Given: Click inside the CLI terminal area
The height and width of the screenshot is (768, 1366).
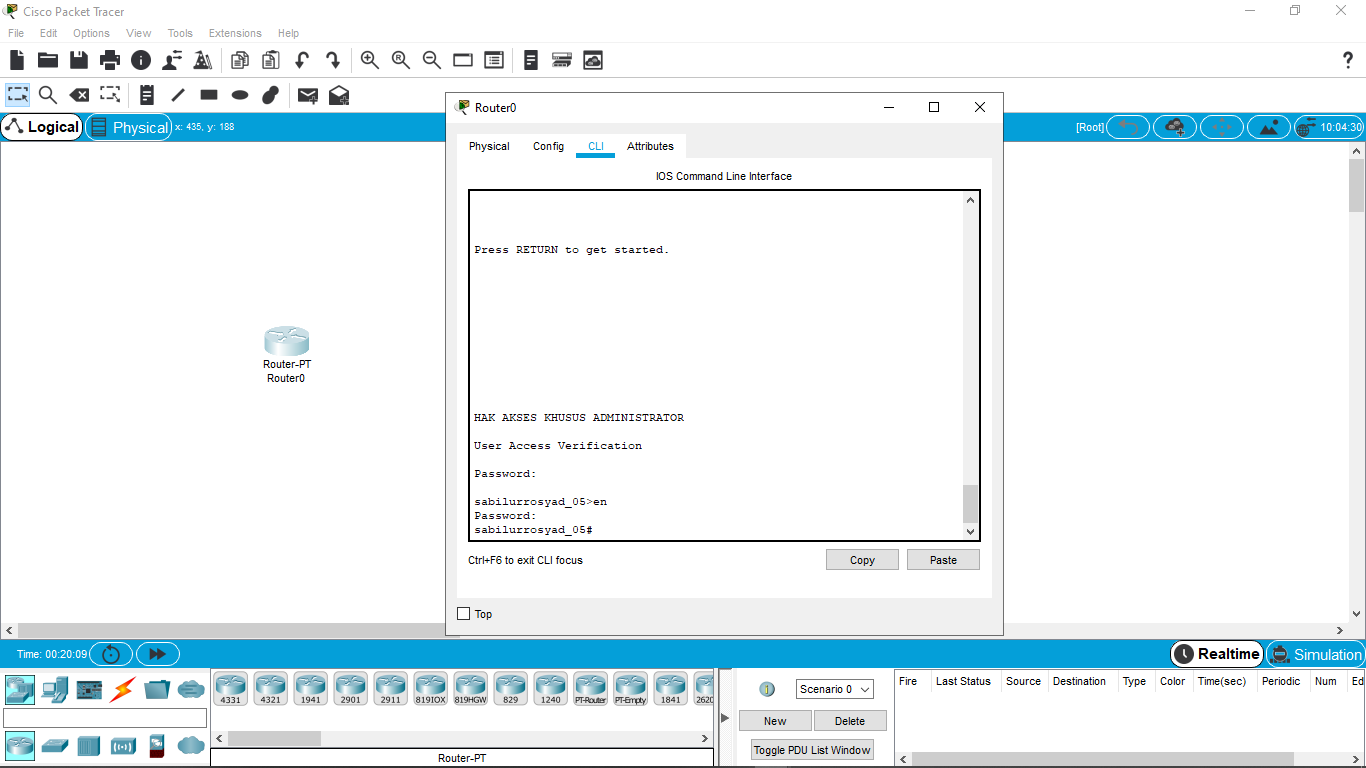Looking at the screenshot, I should point(717,365).
